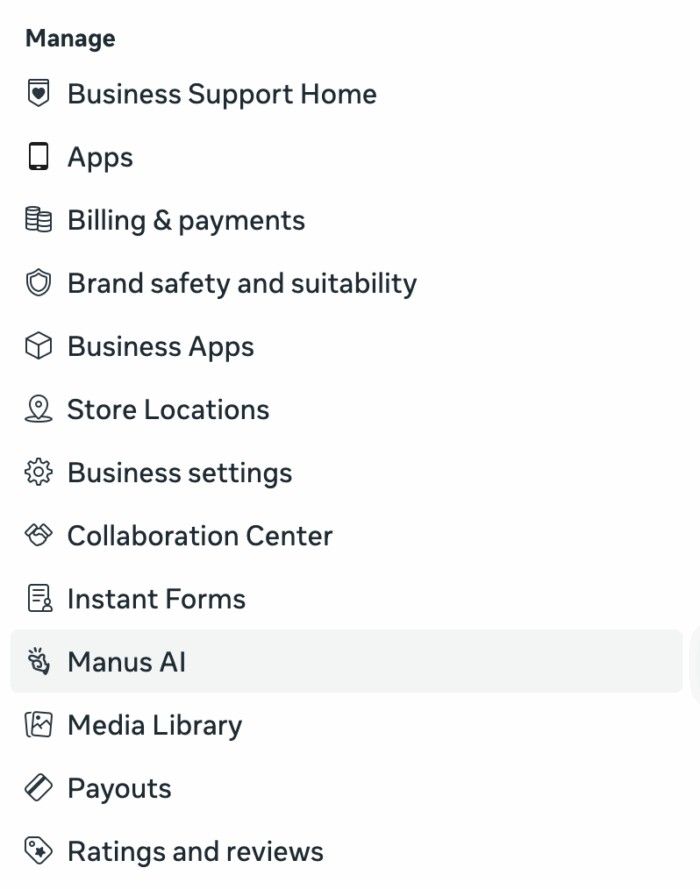Open Brand safety and suitability settings
This screenshot has height=889, width=700.
[241, 283]
